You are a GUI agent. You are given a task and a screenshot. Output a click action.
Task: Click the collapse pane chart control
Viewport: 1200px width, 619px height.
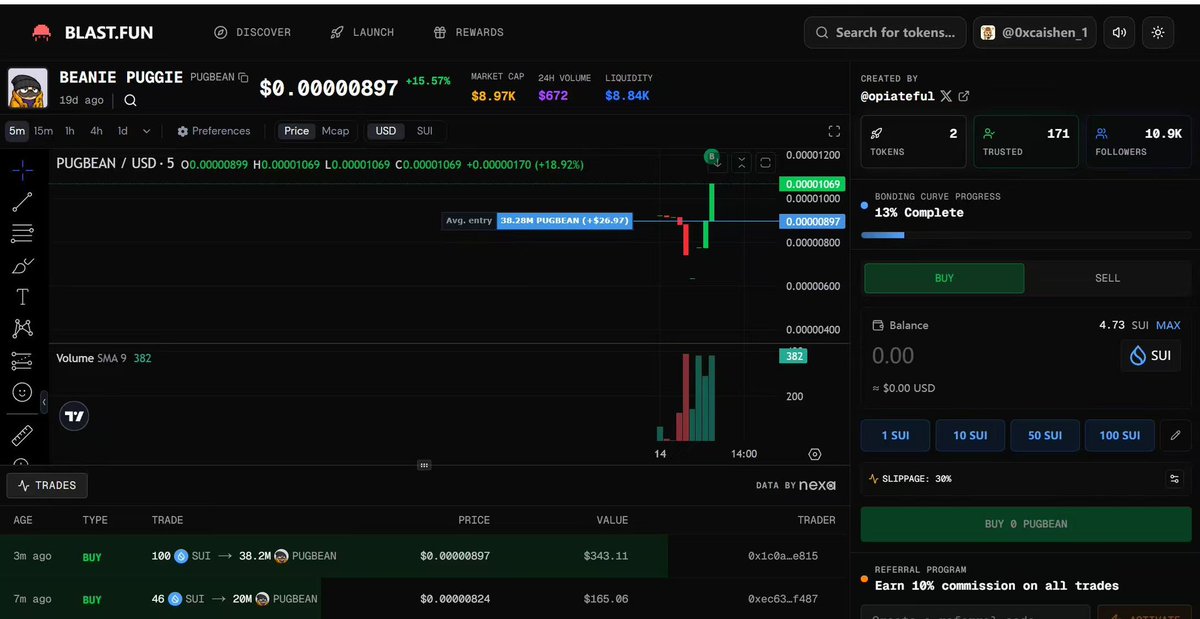[741, 162]
